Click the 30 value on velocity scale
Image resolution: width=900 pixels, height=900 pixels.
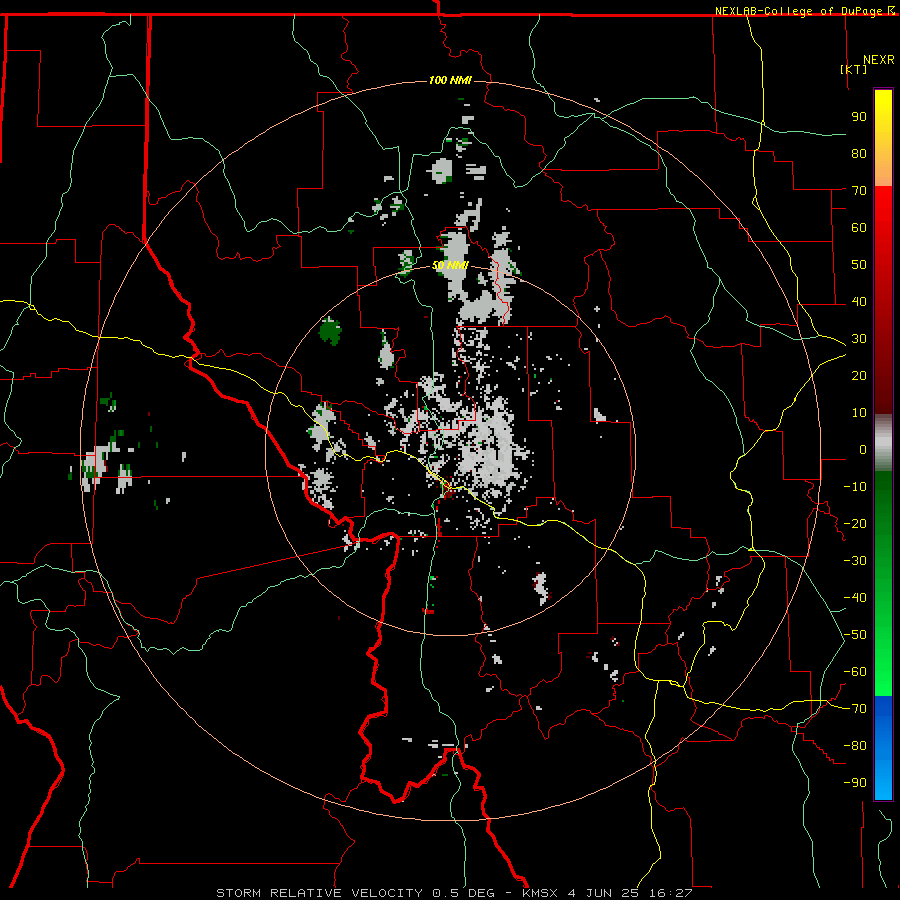(859, 339)
